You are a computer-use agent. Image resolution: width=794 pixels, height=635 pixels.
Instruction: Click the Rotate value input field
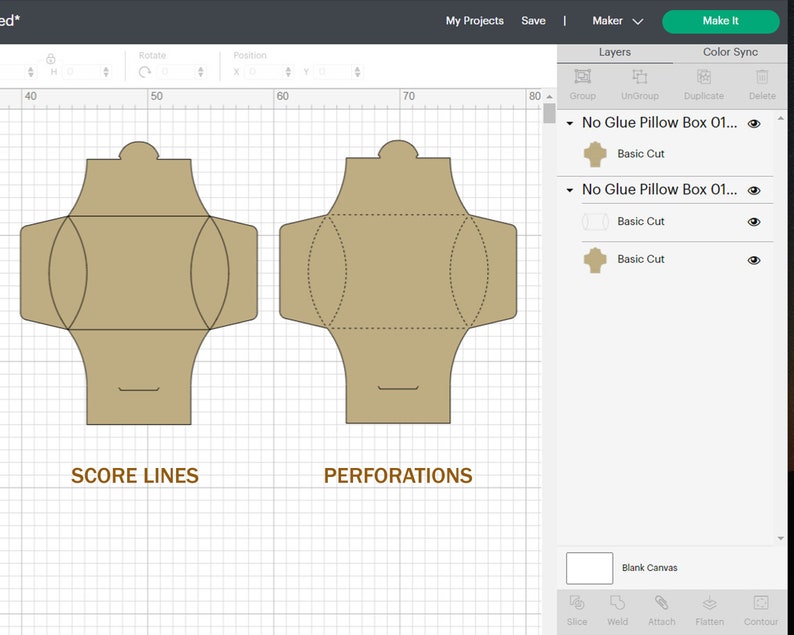176,72
